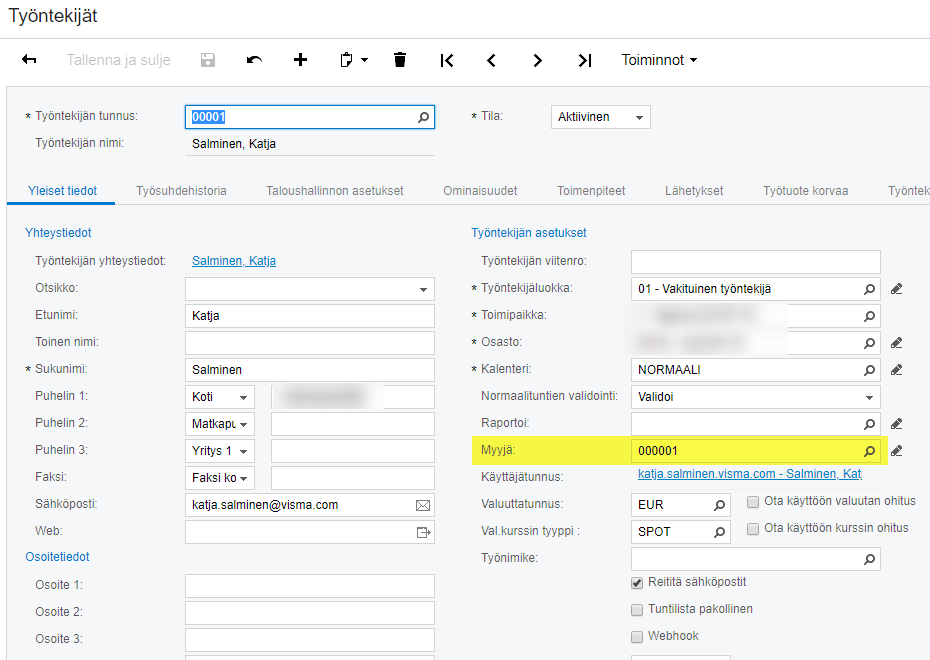Click the Etunimi input field

pos(309,316)
